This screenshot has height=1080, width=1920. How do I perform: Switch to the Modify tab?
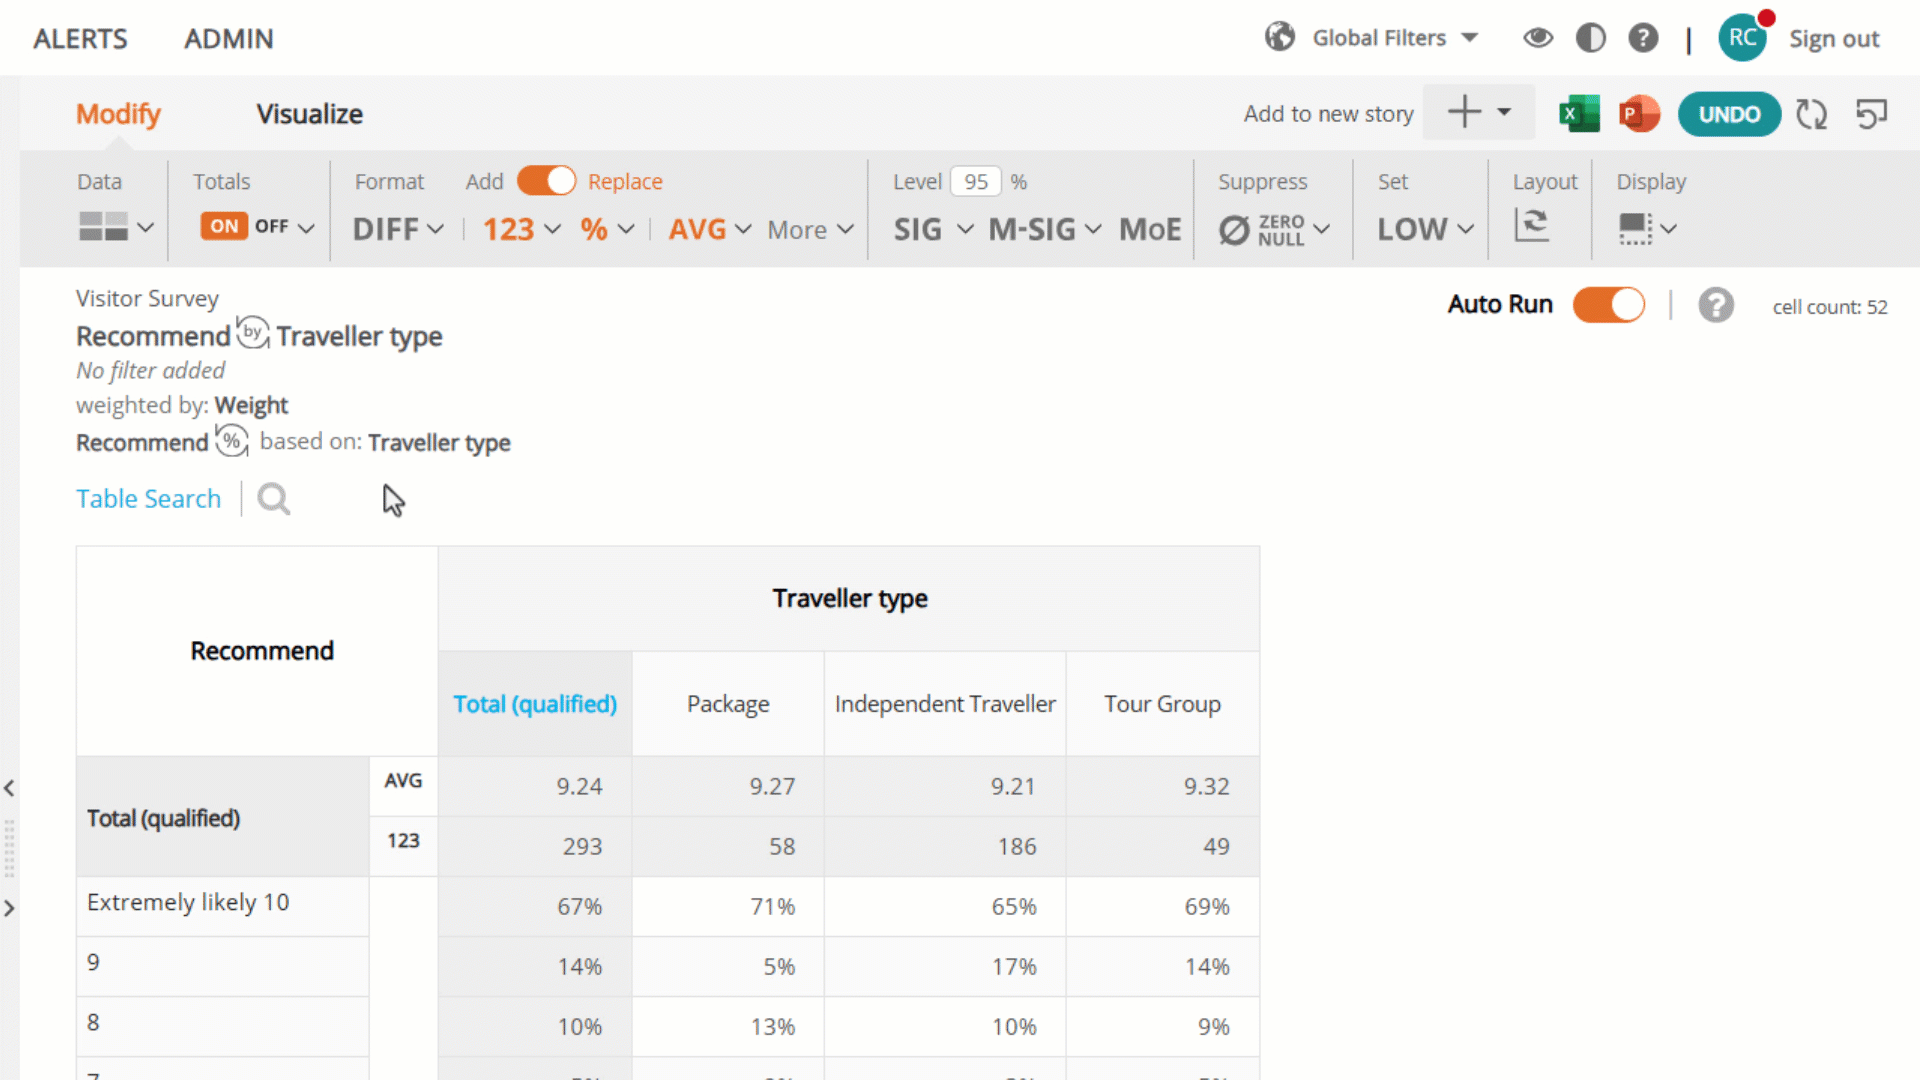(118, 114)
